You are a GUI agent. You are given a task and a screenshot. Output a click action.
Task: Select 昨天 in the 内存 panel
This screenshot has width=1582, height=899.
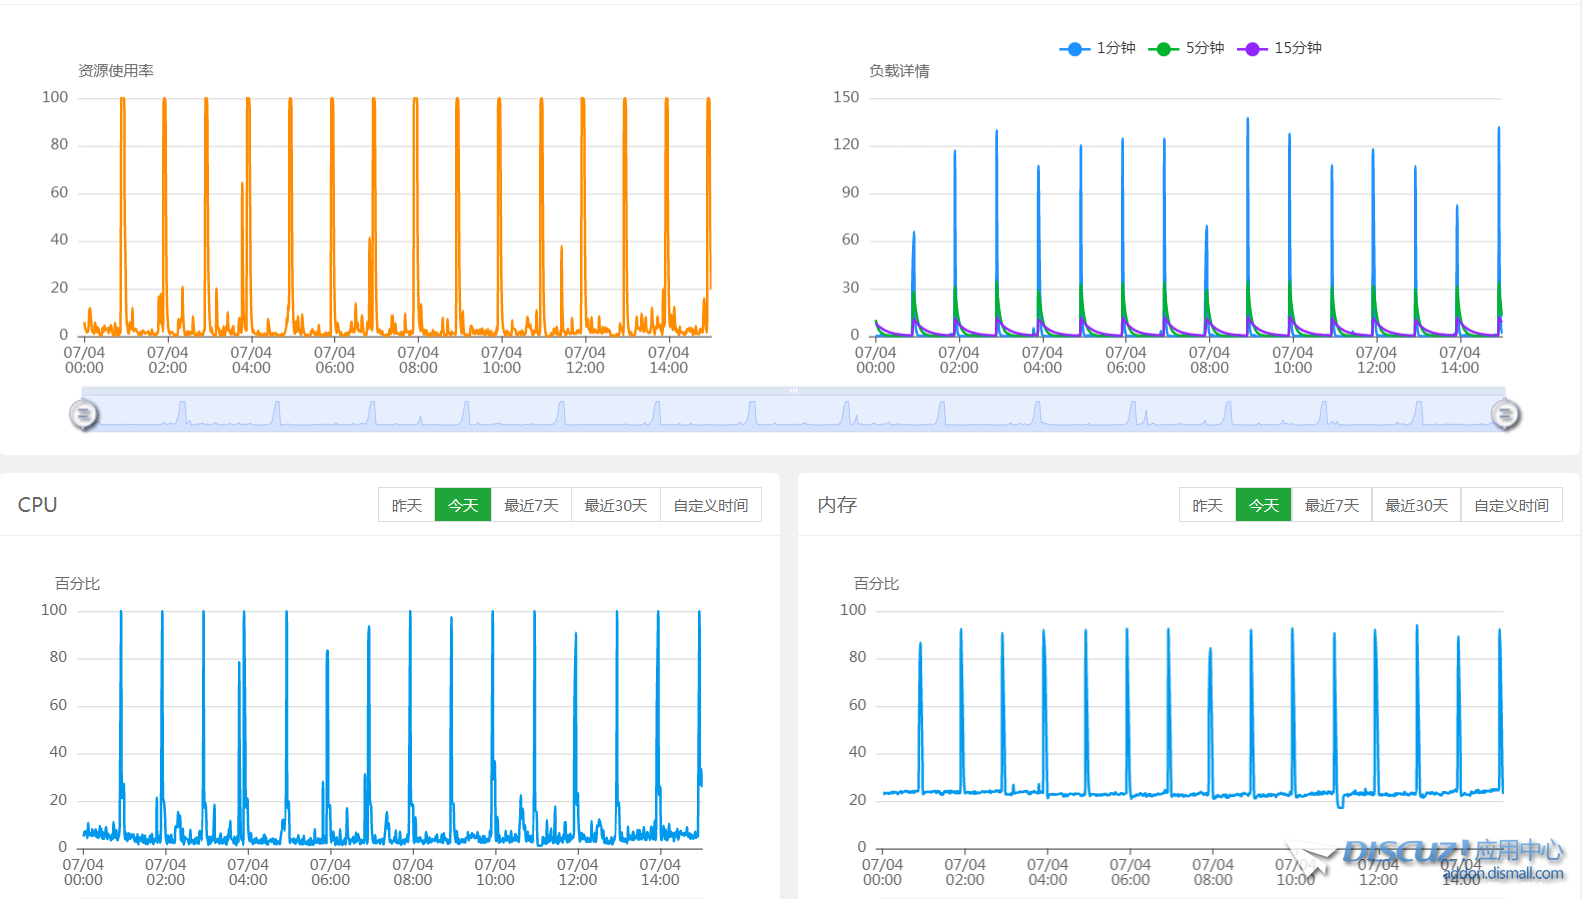pos(1207,505)
